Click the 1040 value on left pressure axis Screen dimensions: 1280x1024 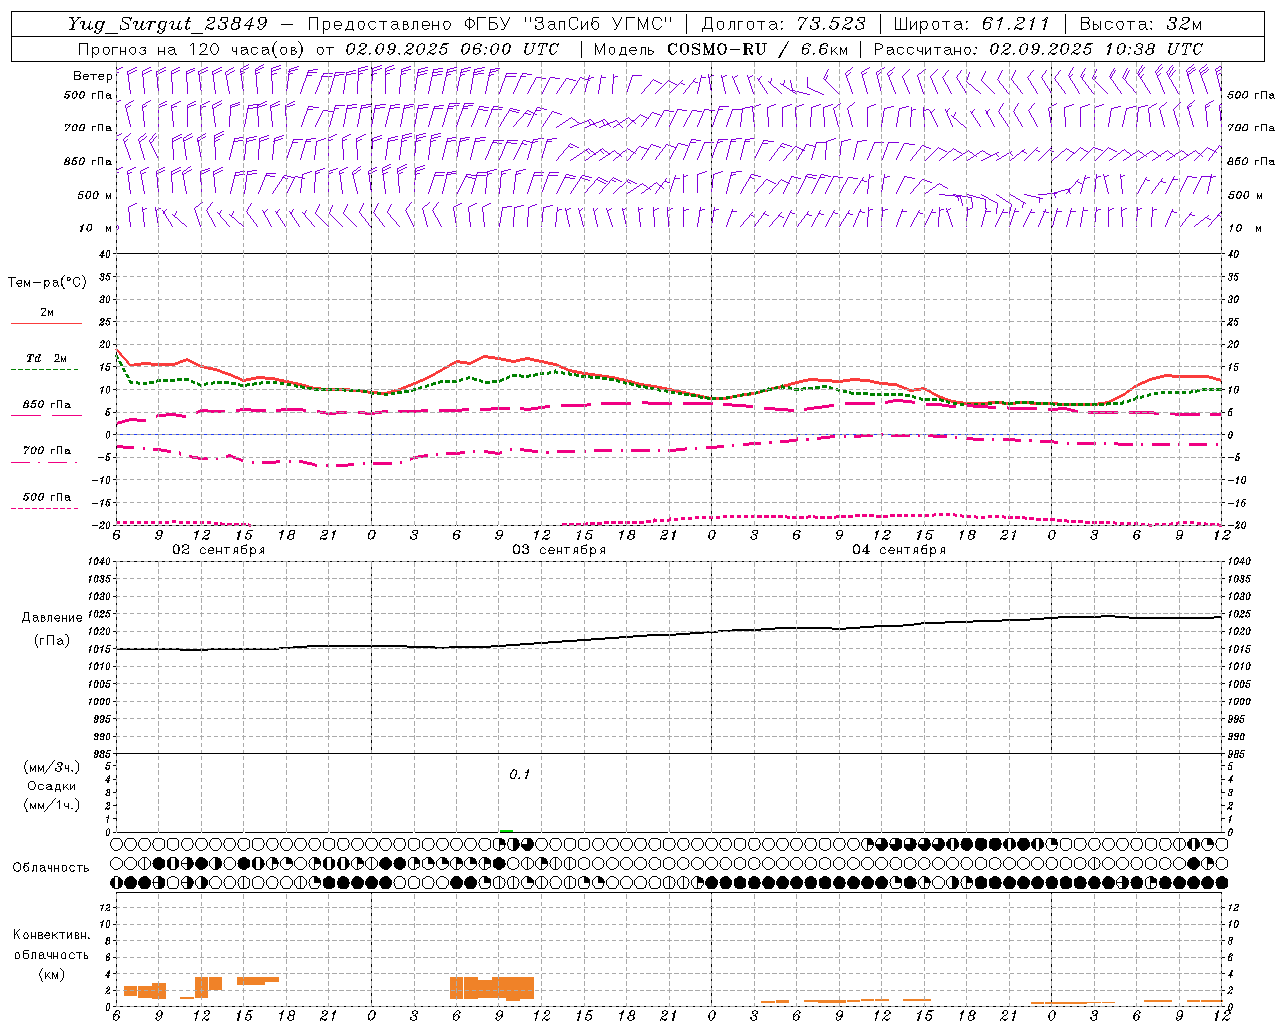tap(99, 561)
